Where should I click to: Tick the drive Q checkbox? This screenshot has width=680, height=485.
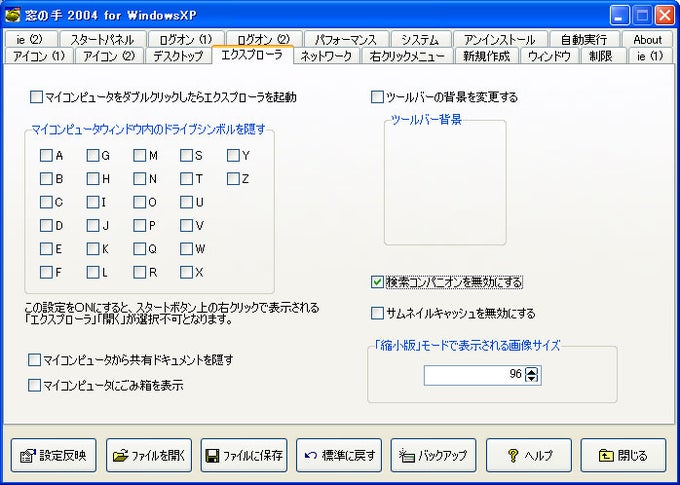(140, 249)
